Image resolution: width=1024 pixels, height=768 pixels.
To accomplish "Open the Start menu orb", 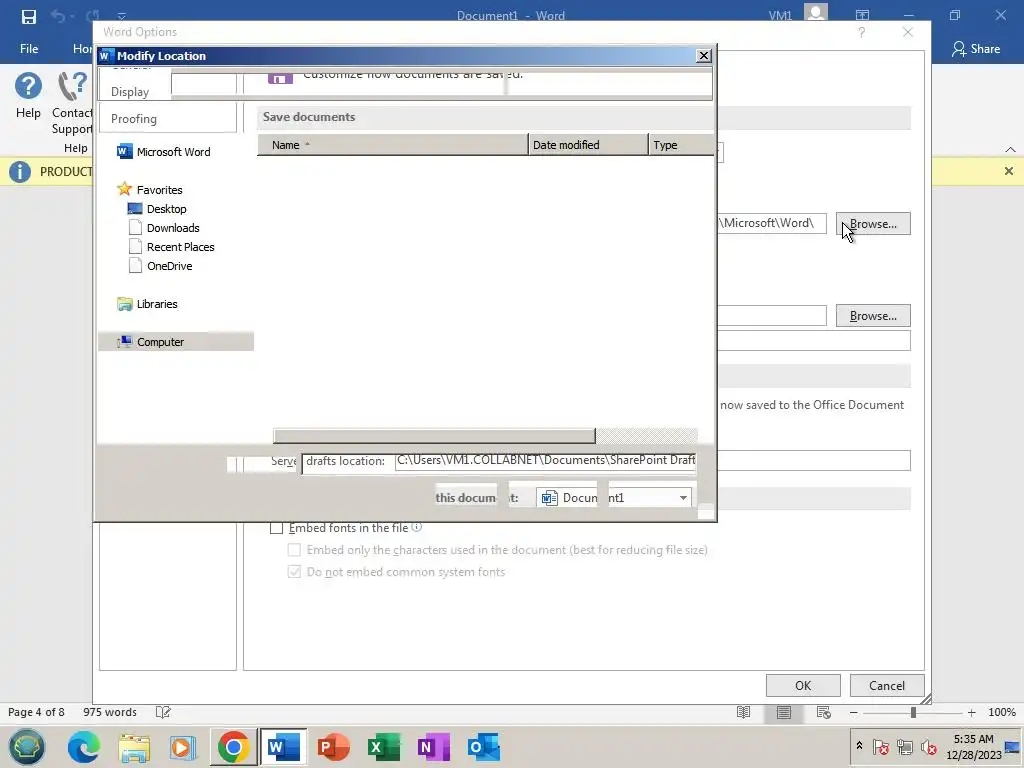I will point(27,746).
